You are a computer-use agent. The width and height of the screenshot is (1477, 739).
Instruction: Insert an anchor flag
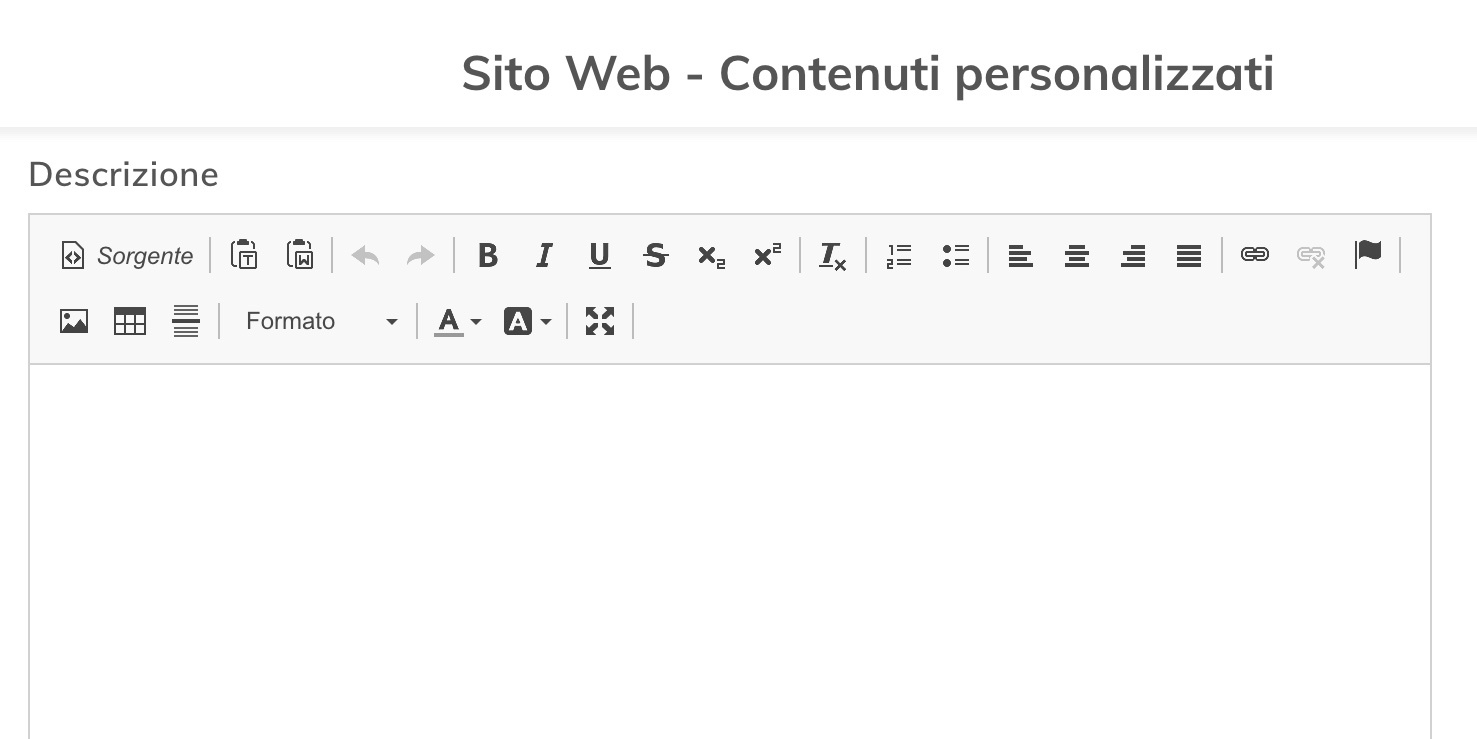(x=1369, y=256)
